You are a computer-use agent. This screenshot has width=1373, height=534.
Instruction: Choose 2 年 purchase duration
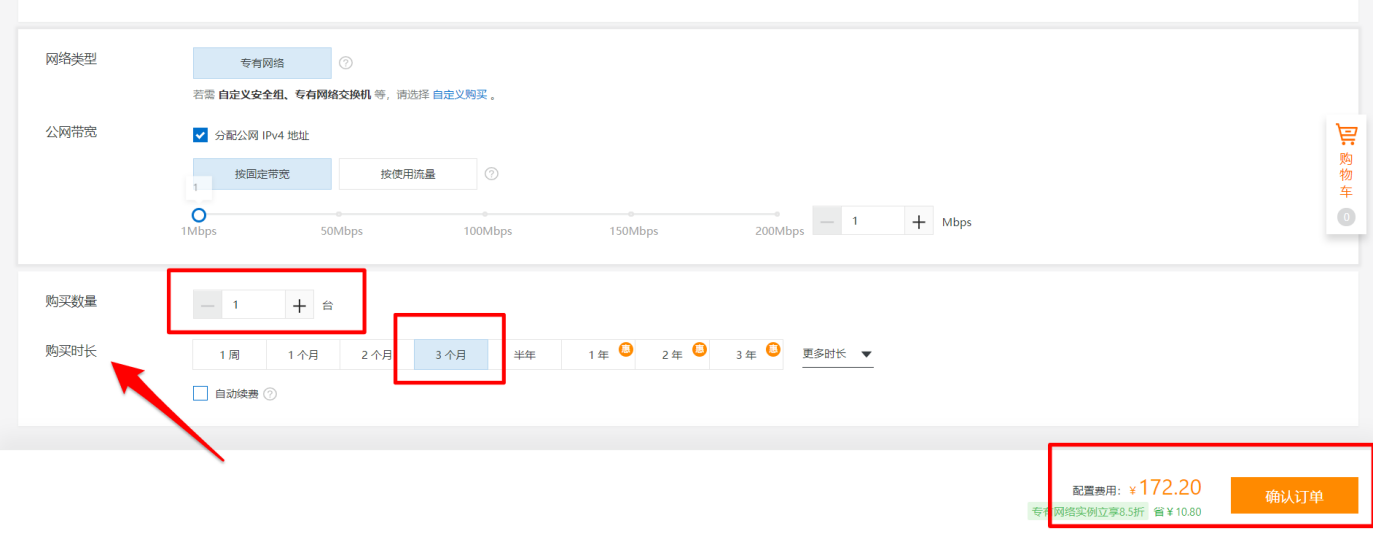[x=673, y=355]
